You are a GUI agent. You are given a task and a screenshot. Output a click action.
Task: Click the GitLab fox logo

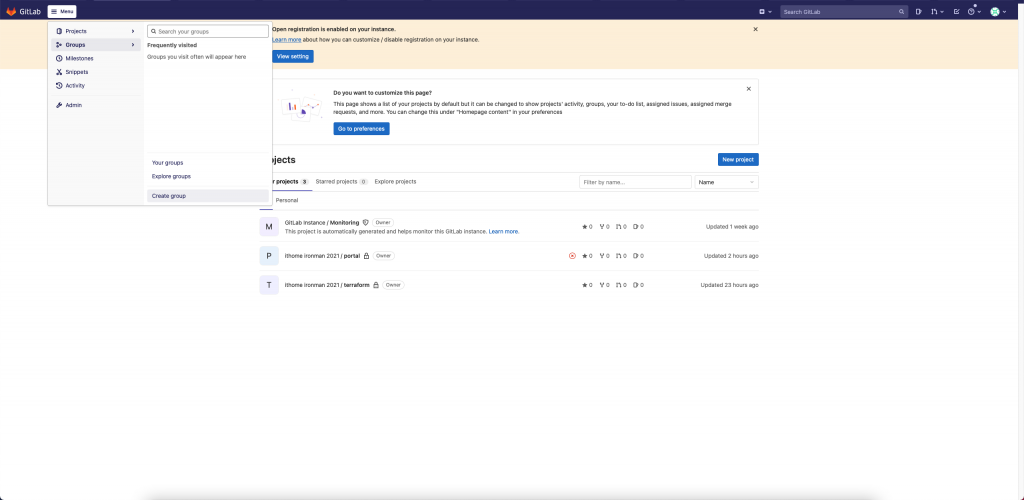tap(11, 12)
